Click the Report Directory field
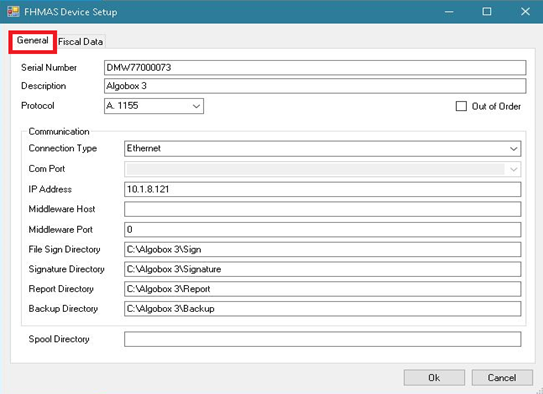The height and width of the screenshot is (394, 543). 322,289
